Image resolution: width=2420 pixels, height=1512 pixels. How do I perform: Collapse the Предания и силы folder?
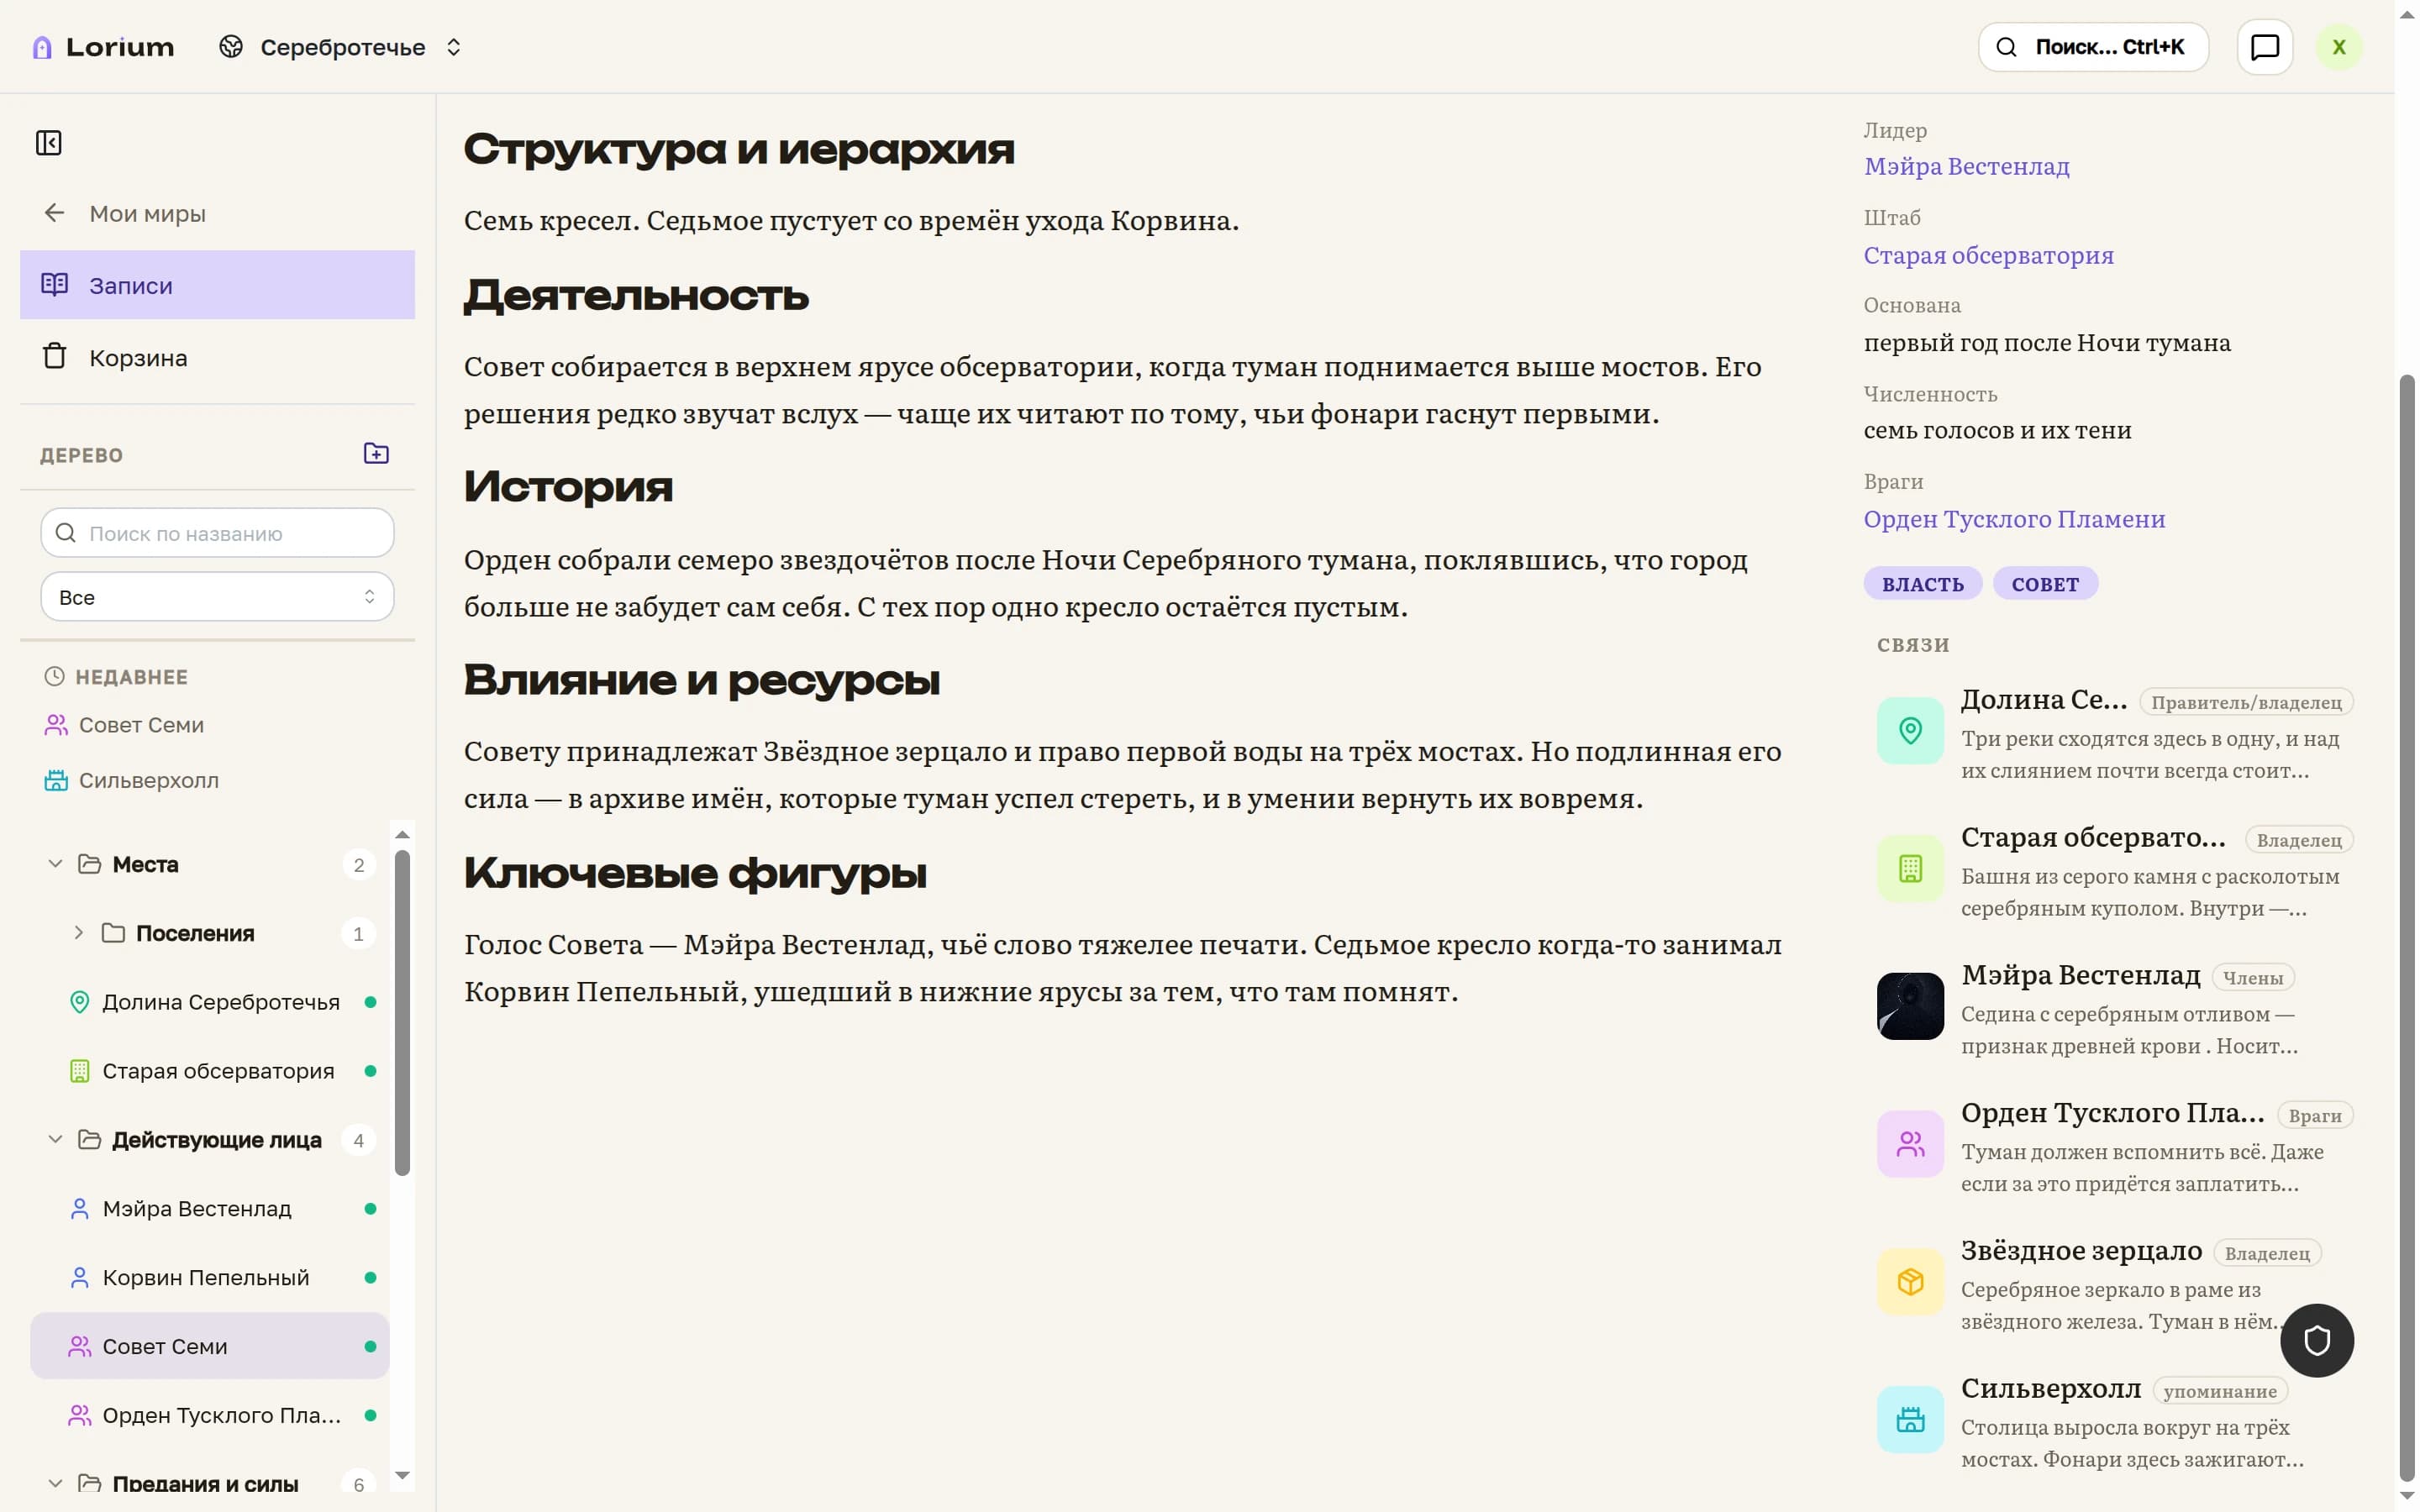[56, 1484]
